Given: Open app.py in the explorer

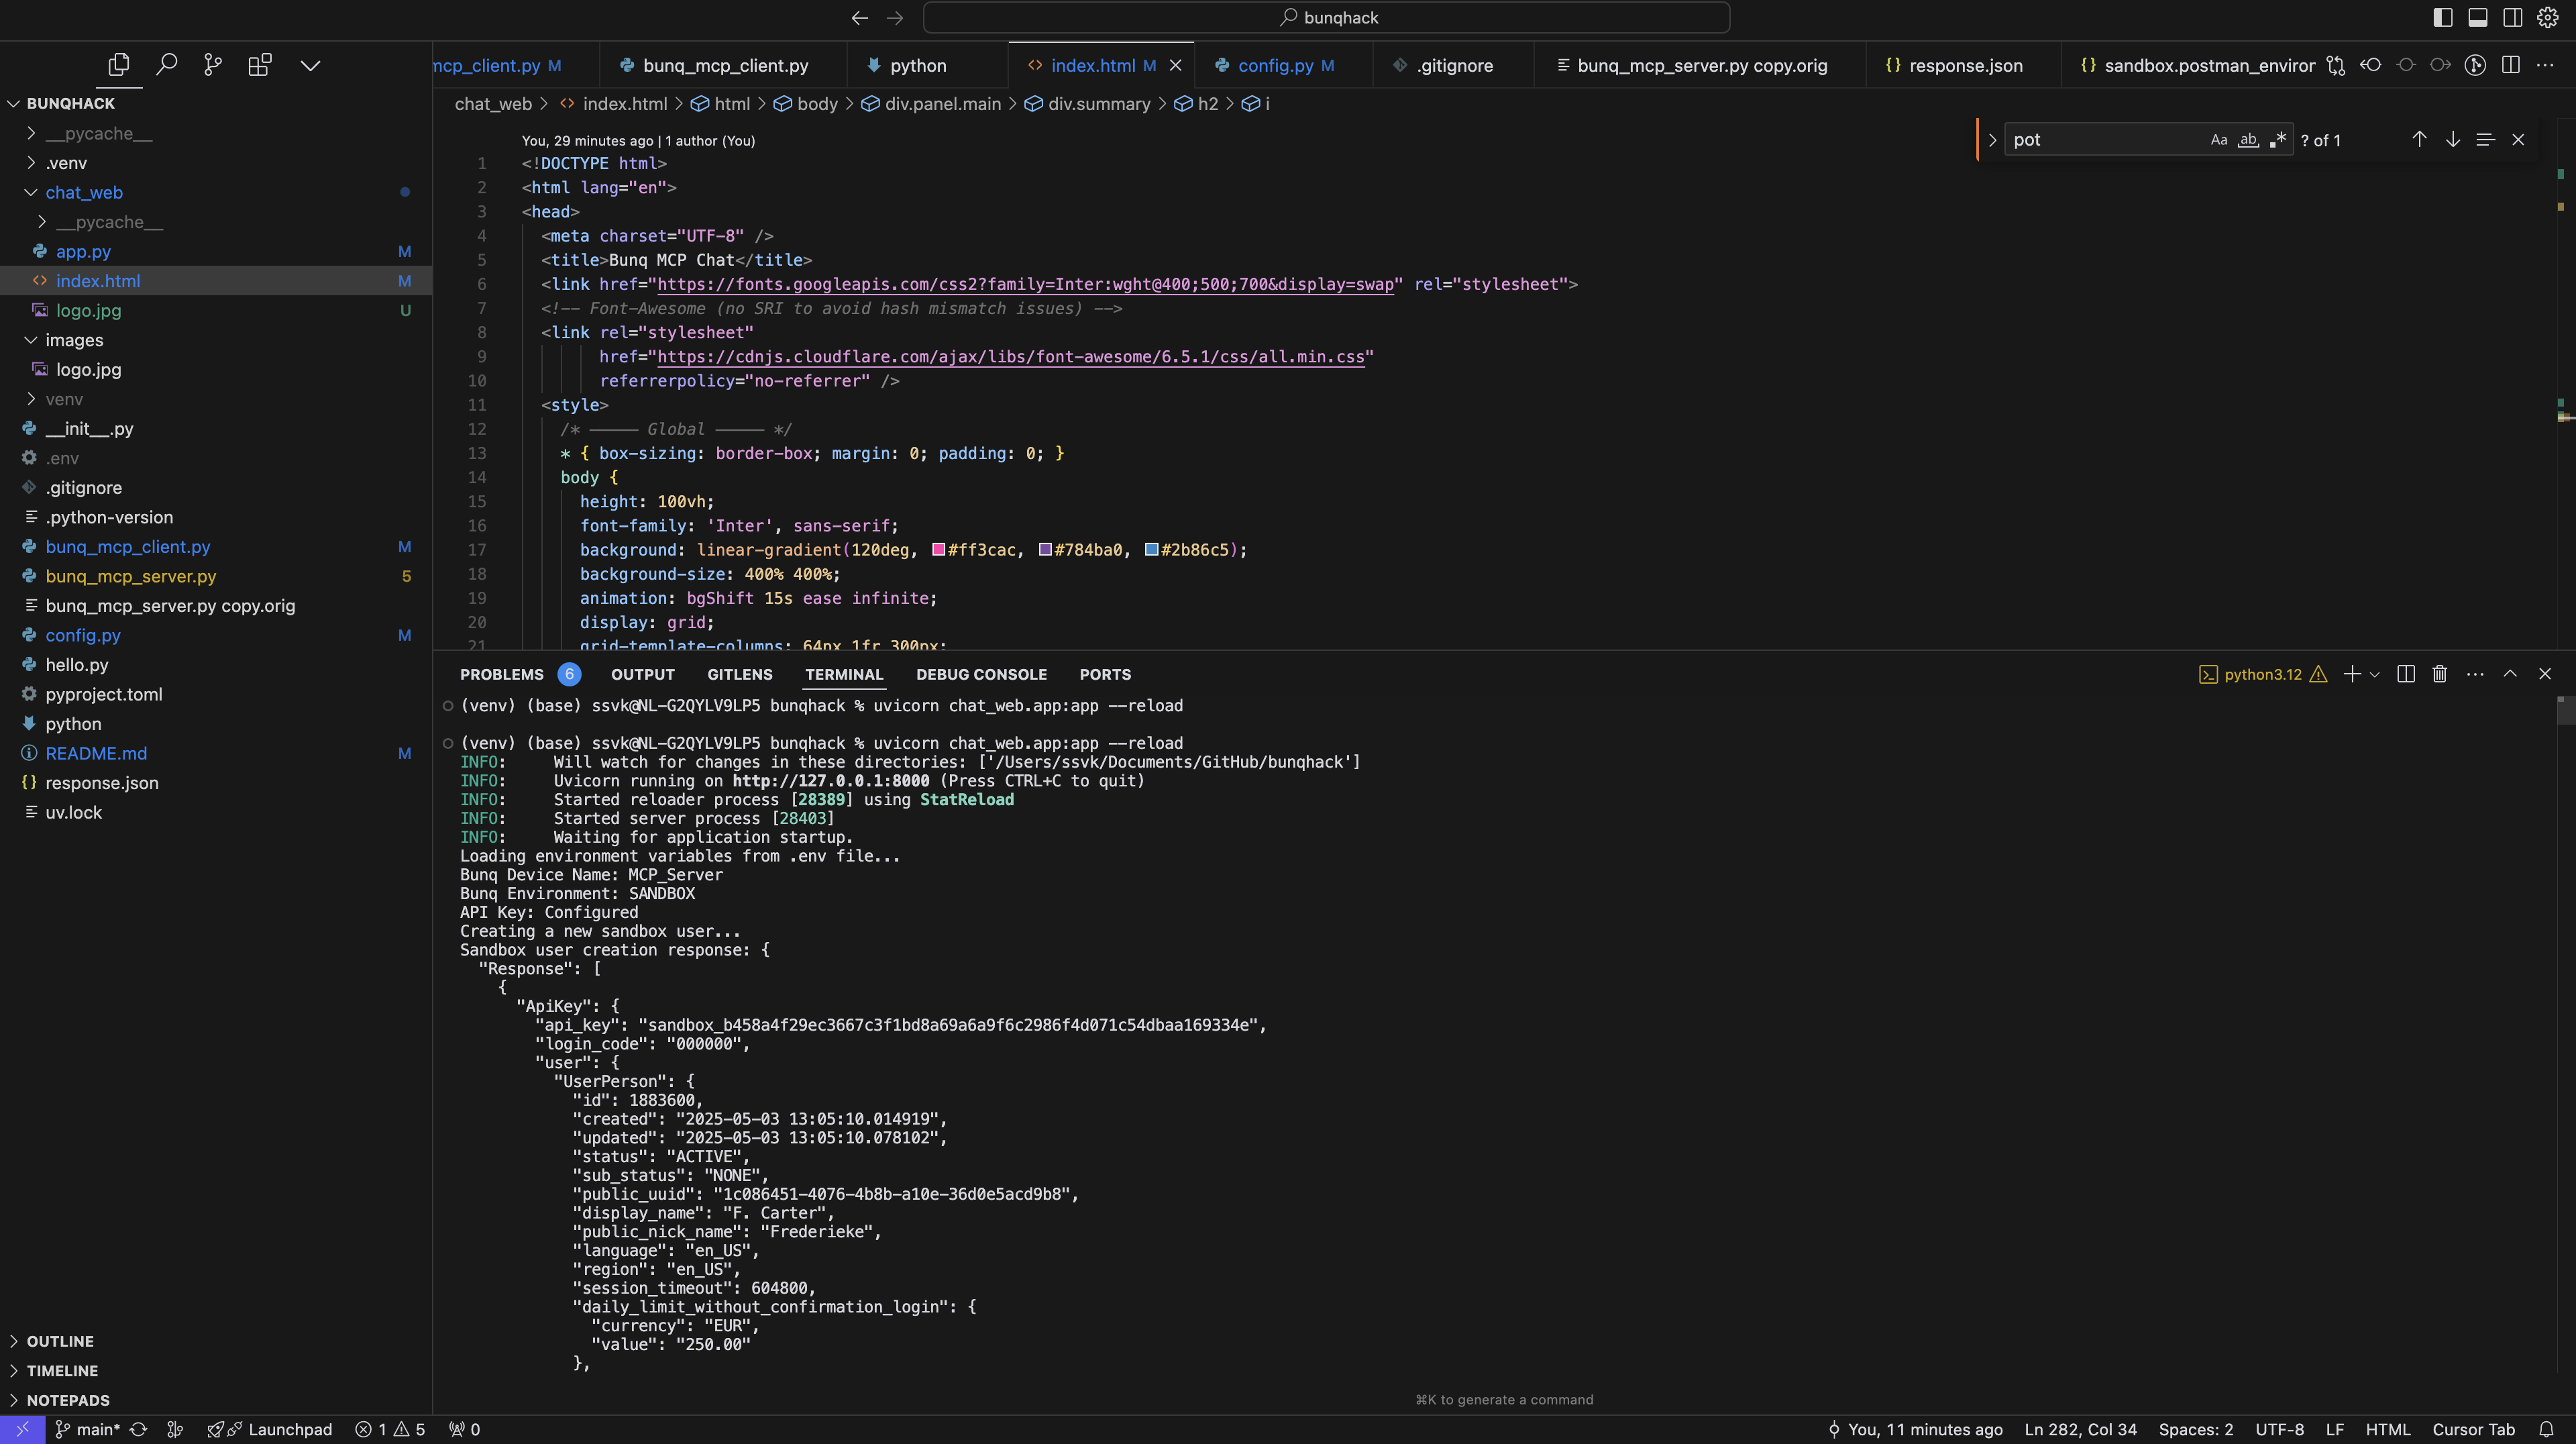Looking at the screenshot, I should point(83,251).
